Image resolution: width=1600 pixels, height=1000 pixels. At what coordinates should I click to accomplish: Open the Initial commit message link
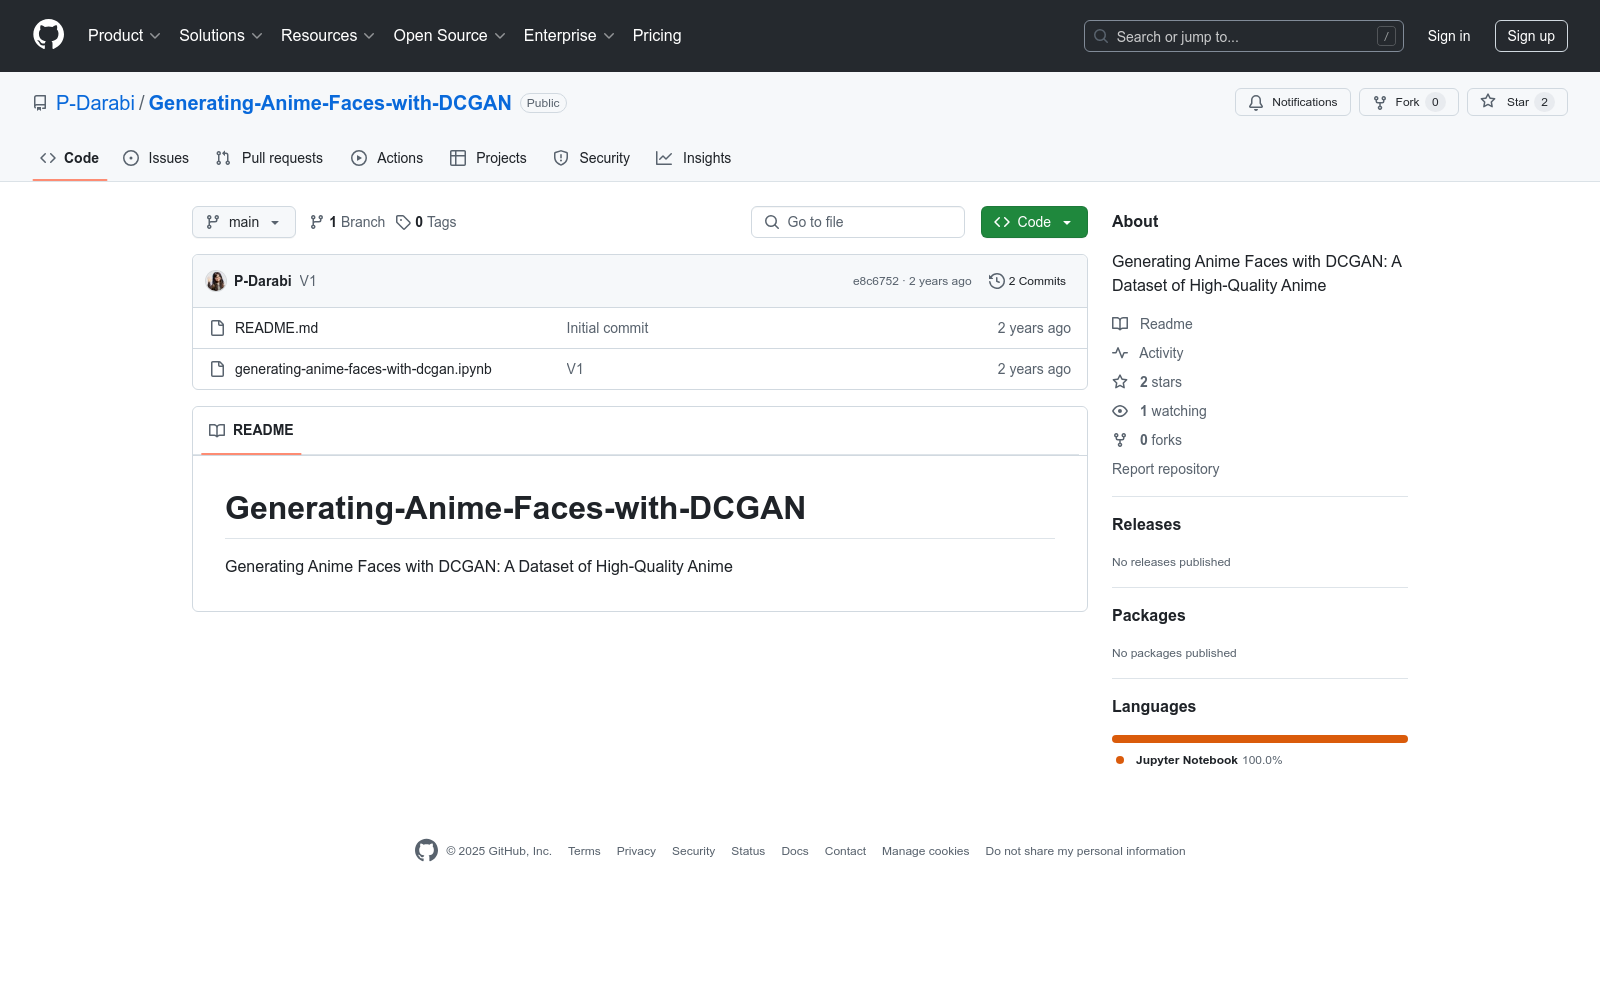point(607,328)
